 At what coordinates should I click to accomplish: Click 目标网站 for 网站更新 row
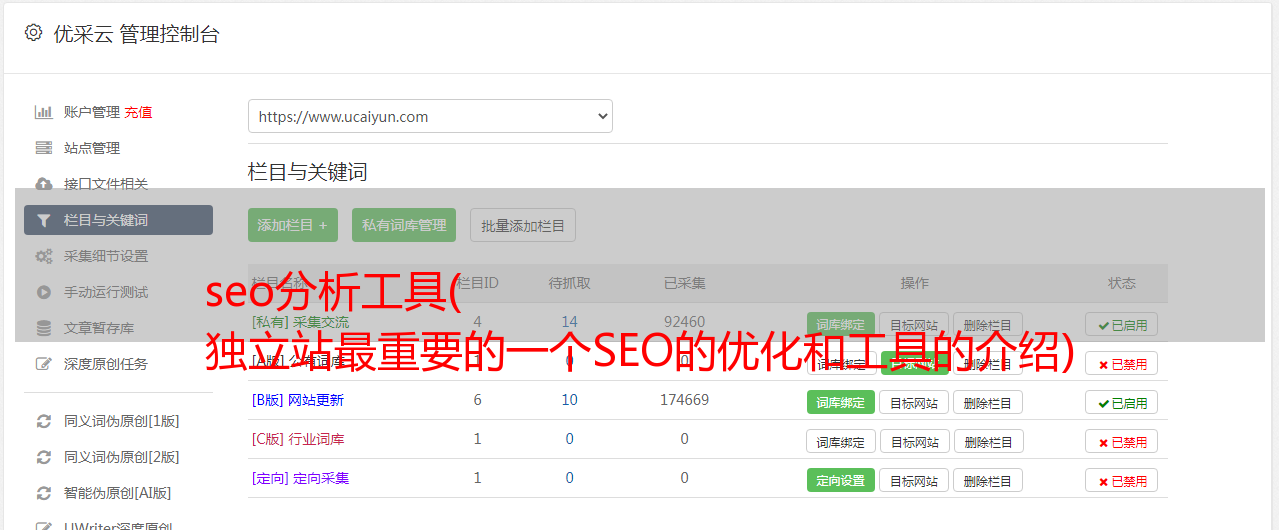tap(914, 402)
